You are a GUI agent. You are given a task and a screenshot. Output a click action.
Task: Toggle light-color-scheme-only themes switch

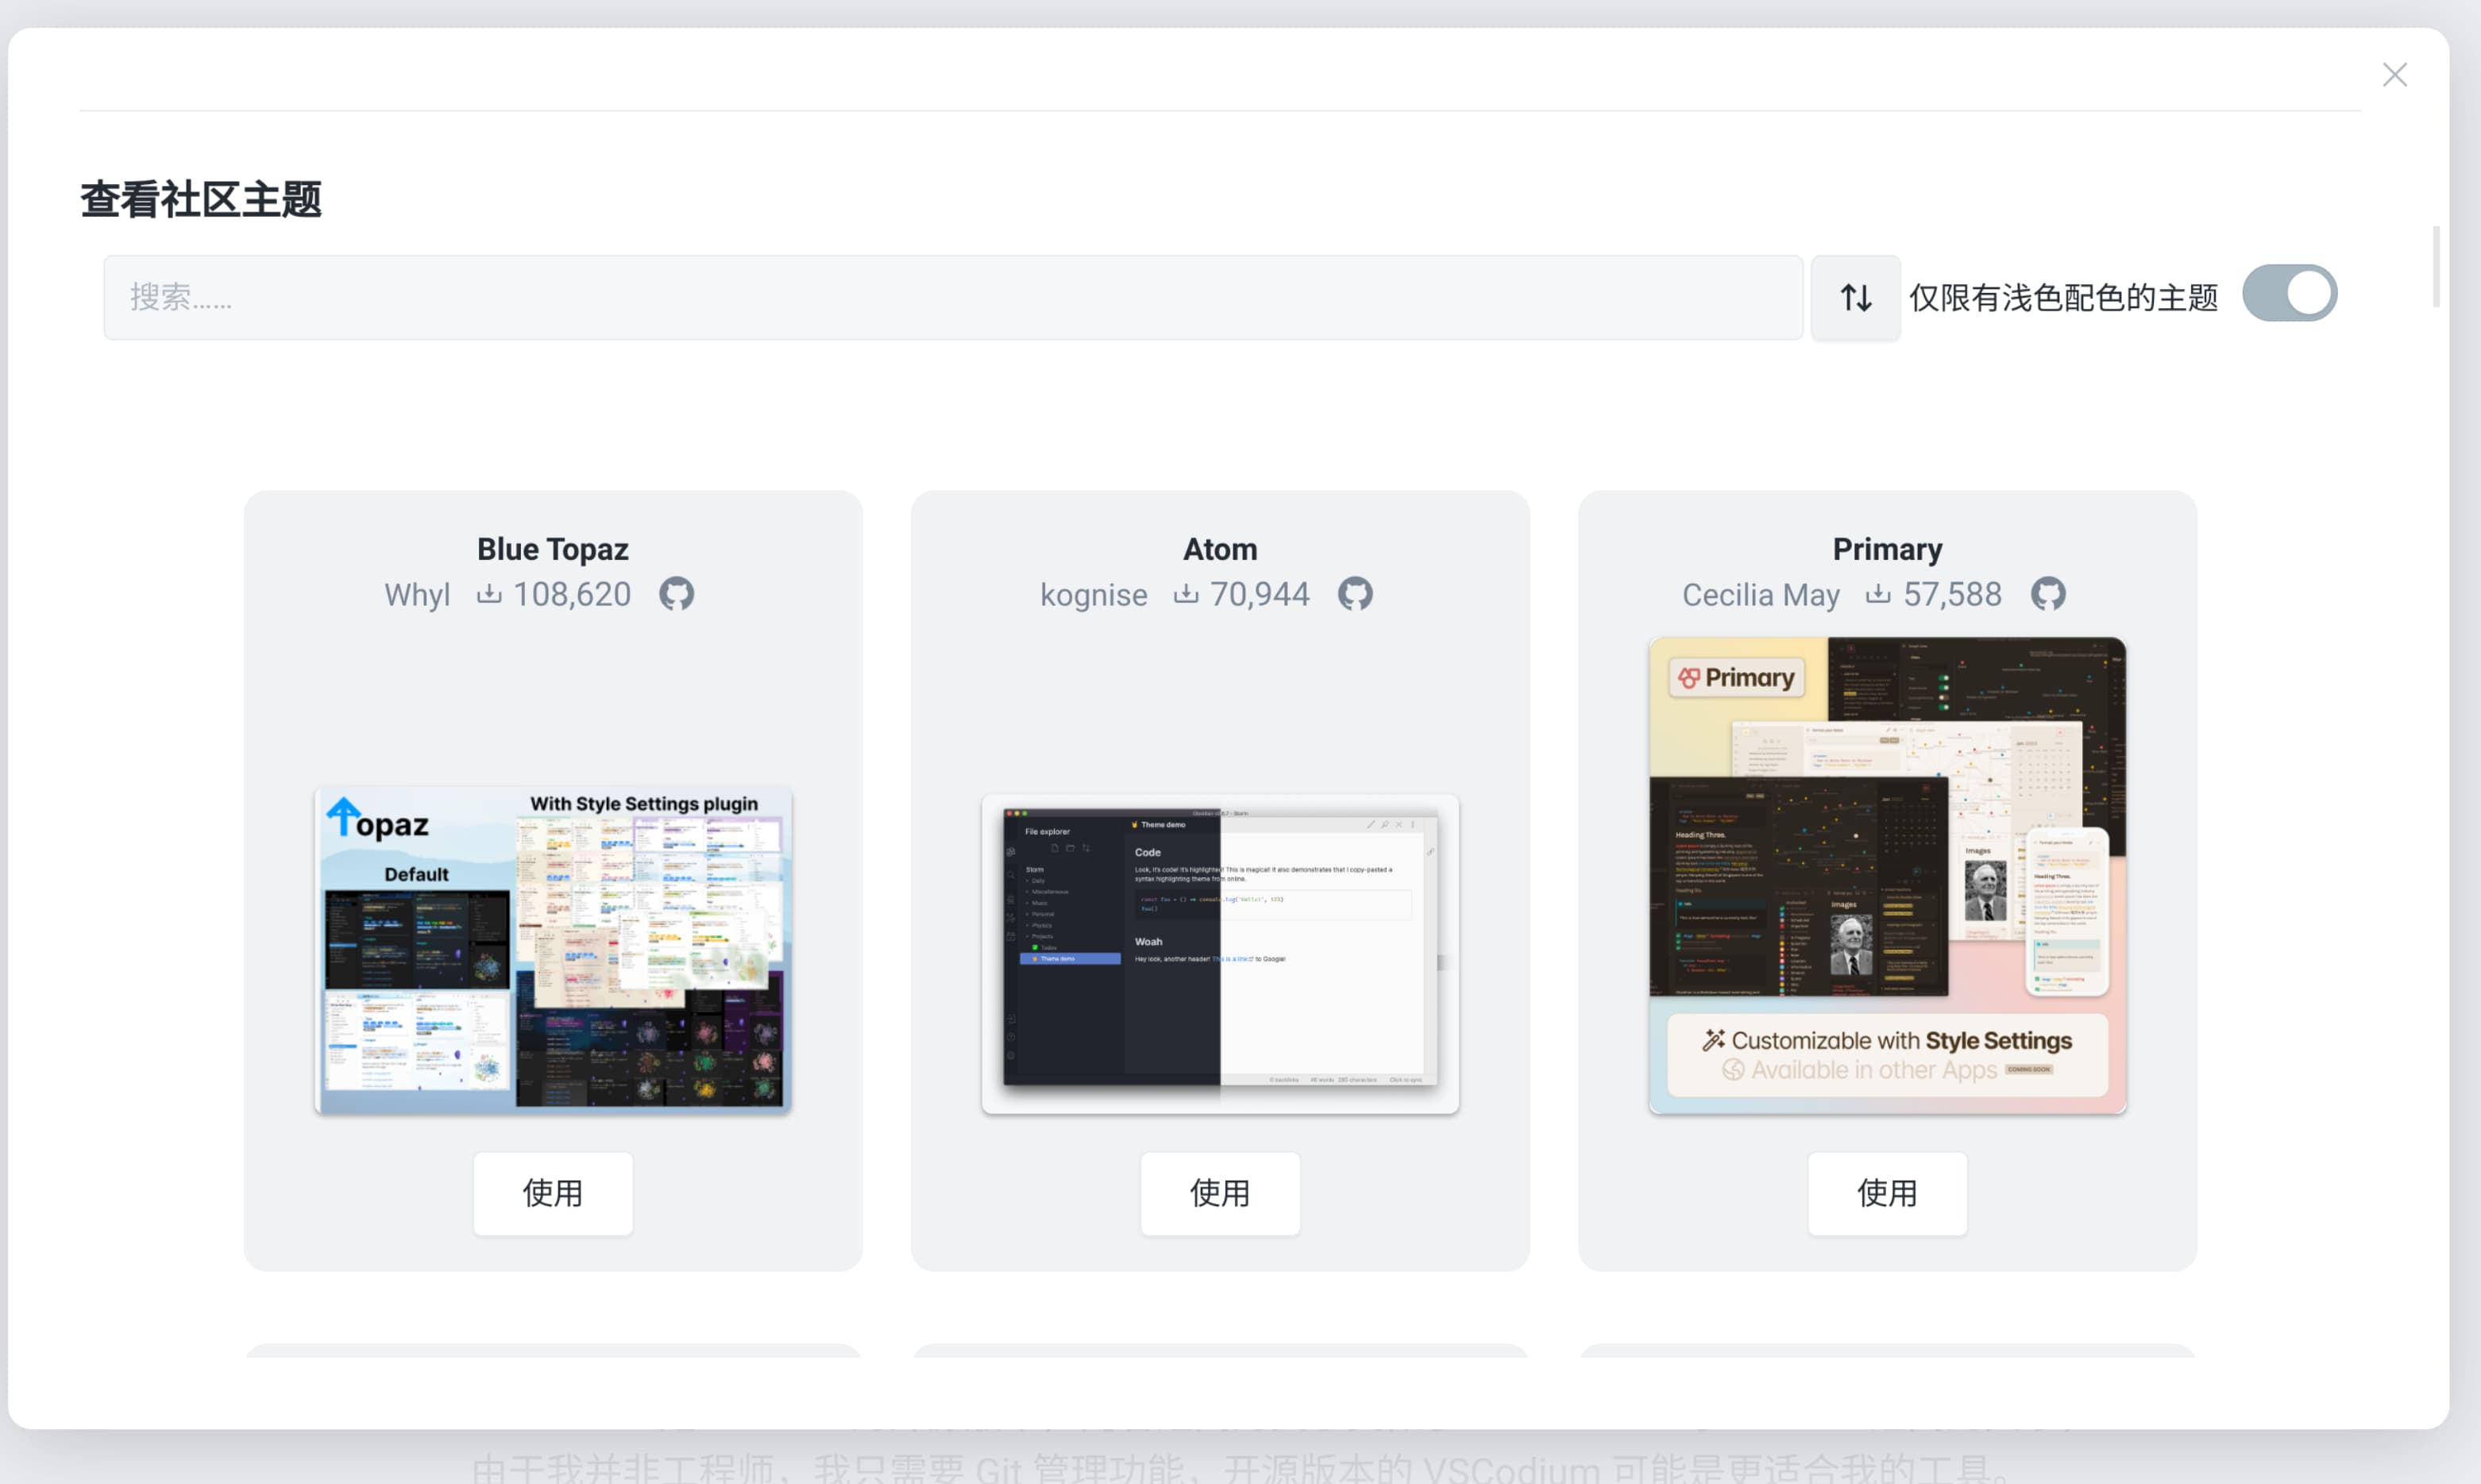pyautogui.click(x=2289, y=294)
